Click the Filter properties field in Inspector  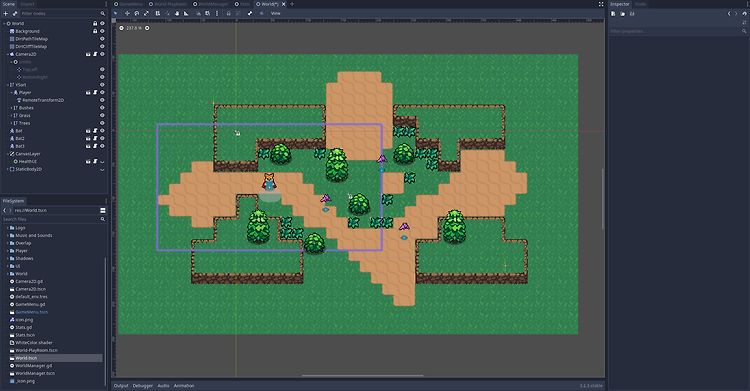678,31
